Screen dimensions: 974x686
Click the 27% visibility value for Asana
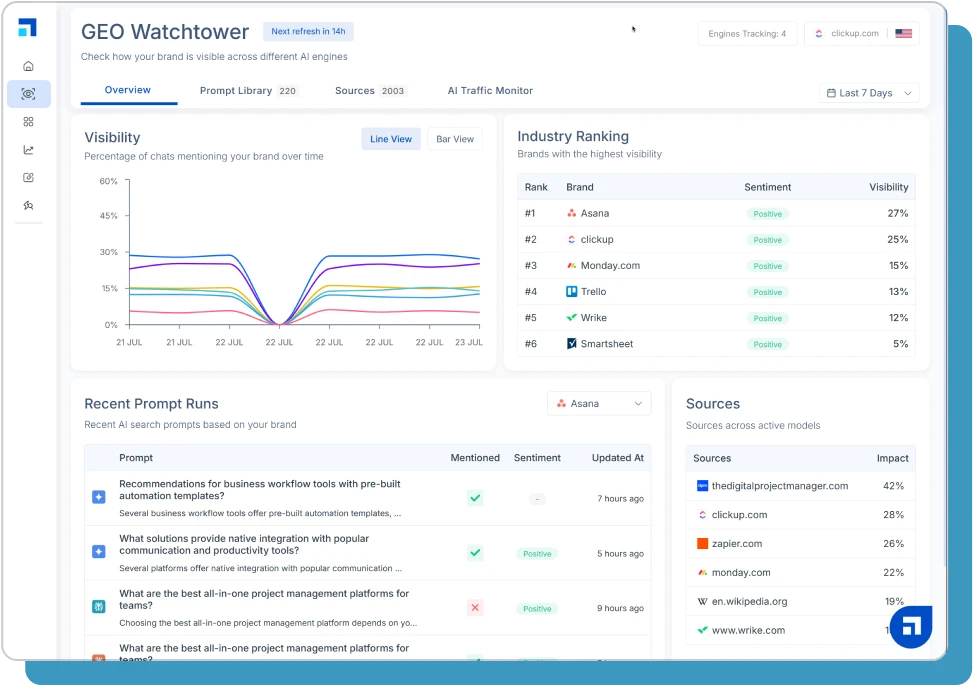[898, 213]
